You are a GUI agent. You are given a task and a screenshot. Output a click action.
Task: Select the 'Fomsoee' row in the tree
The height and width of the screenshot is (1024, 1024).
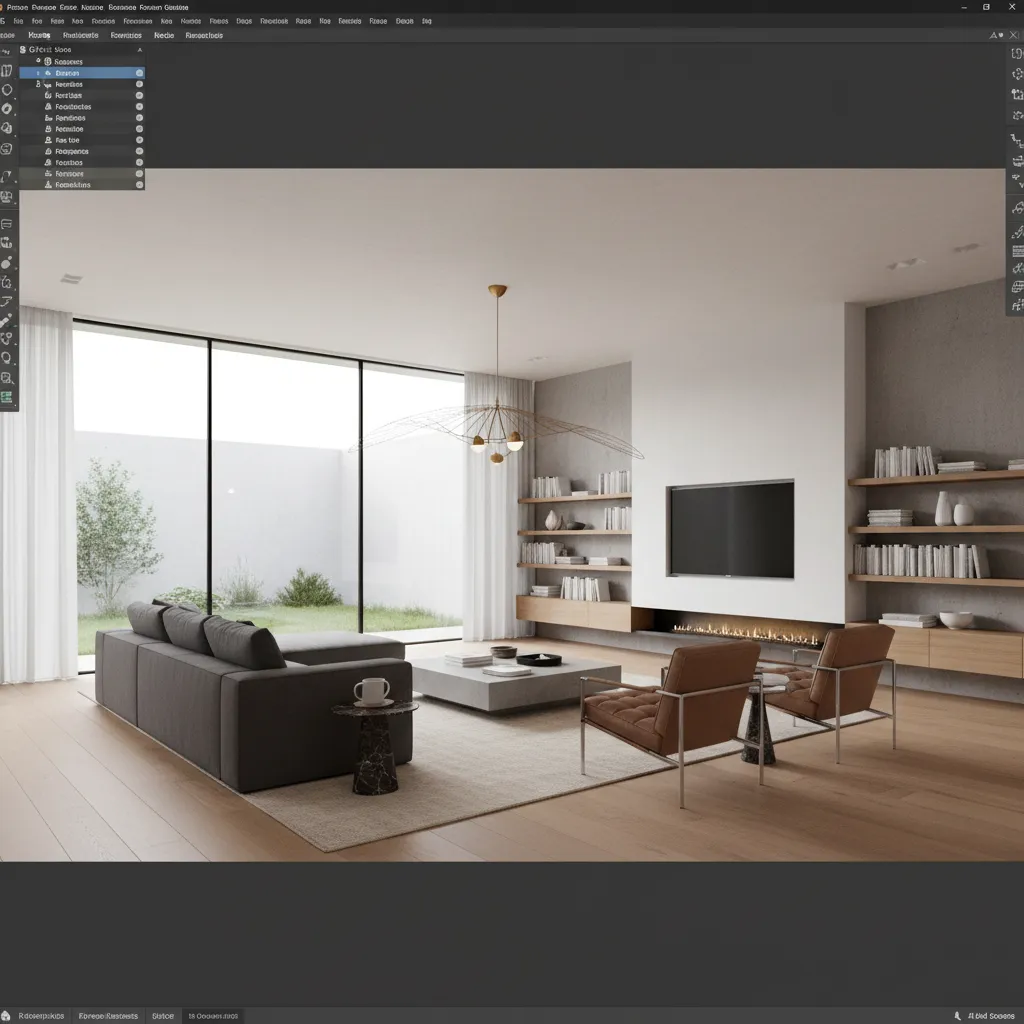click(82, 174)
